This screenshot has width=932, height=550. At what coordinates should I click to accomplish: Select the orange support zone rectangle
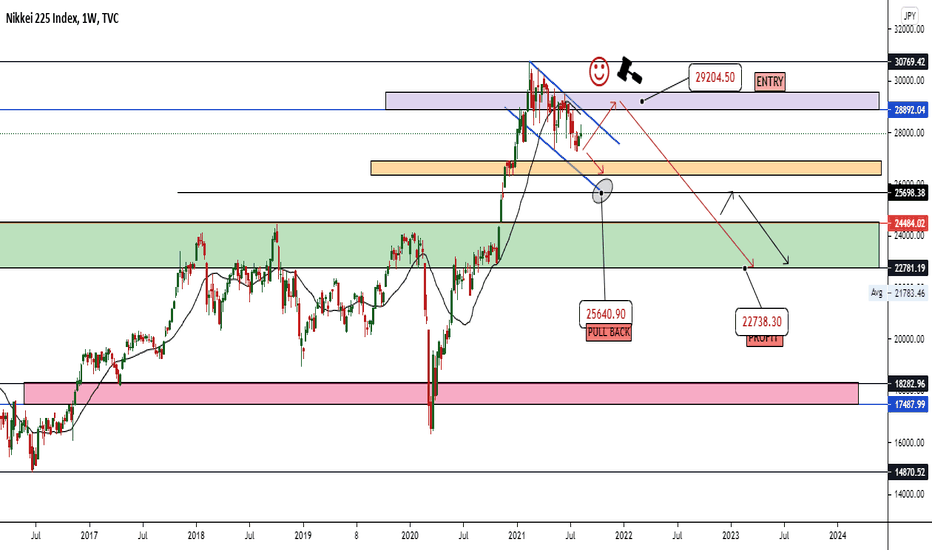pos(626,168)
